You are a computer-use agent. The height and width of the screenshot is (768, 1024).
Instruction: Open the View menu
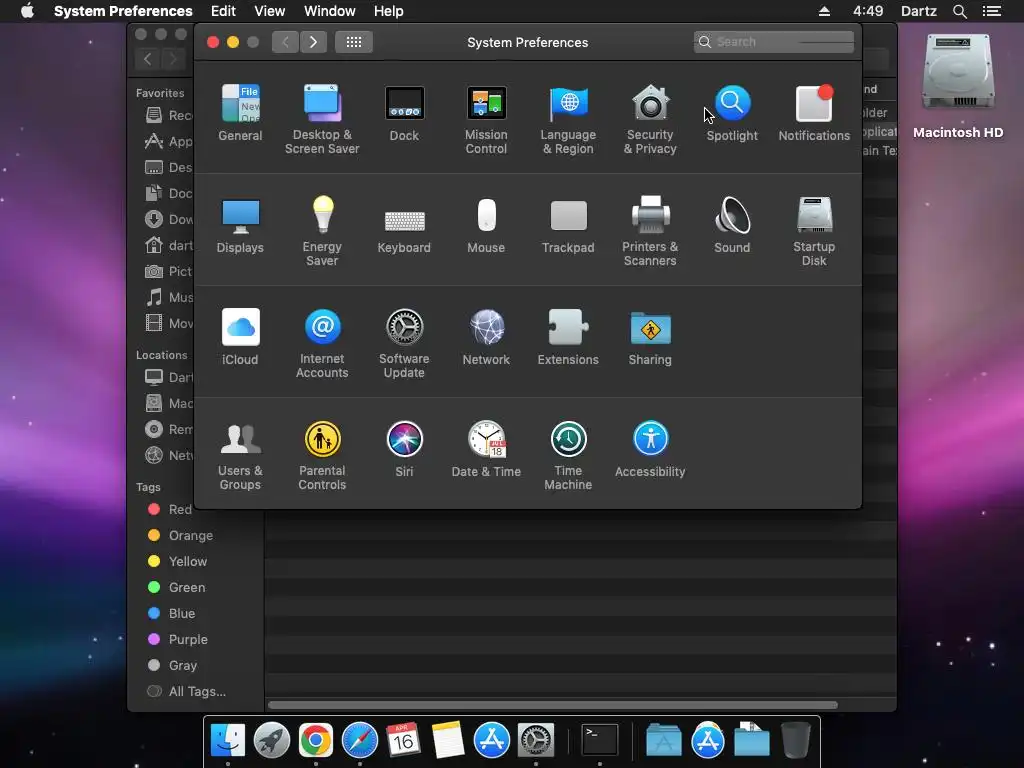(270, 11)
